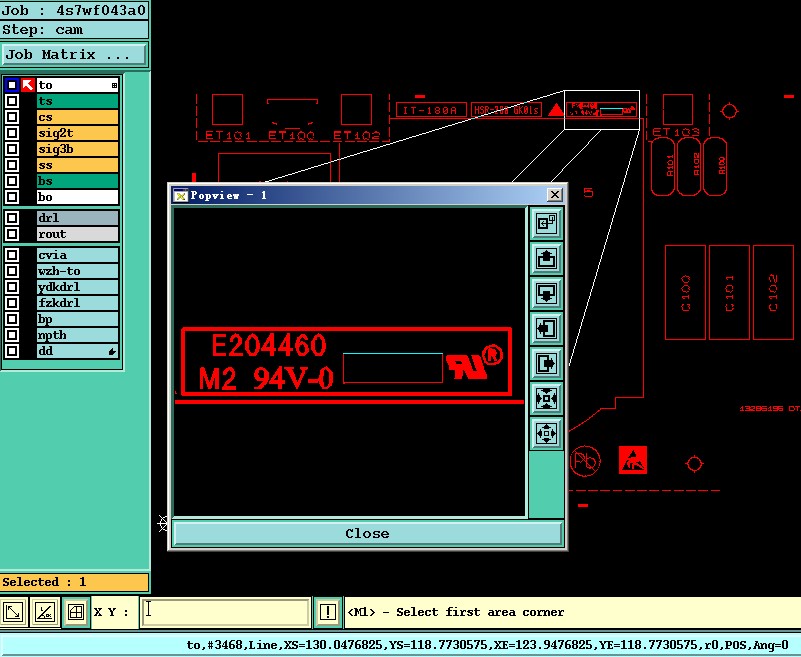
Task: Click the Popview source-area selection icon
Action: pyautogui.click(x=547, y=223)
